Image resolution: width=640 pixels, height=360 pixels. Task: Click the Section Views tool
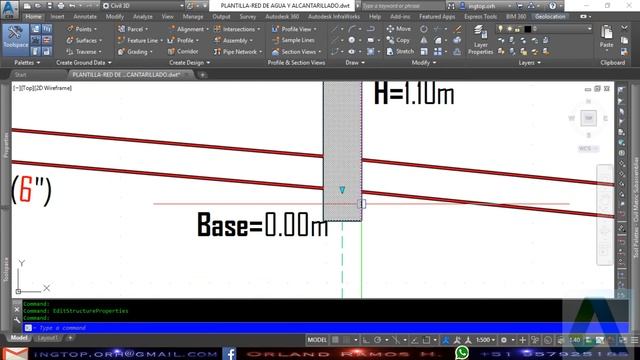pyautogui.click(x=297, y=52)
